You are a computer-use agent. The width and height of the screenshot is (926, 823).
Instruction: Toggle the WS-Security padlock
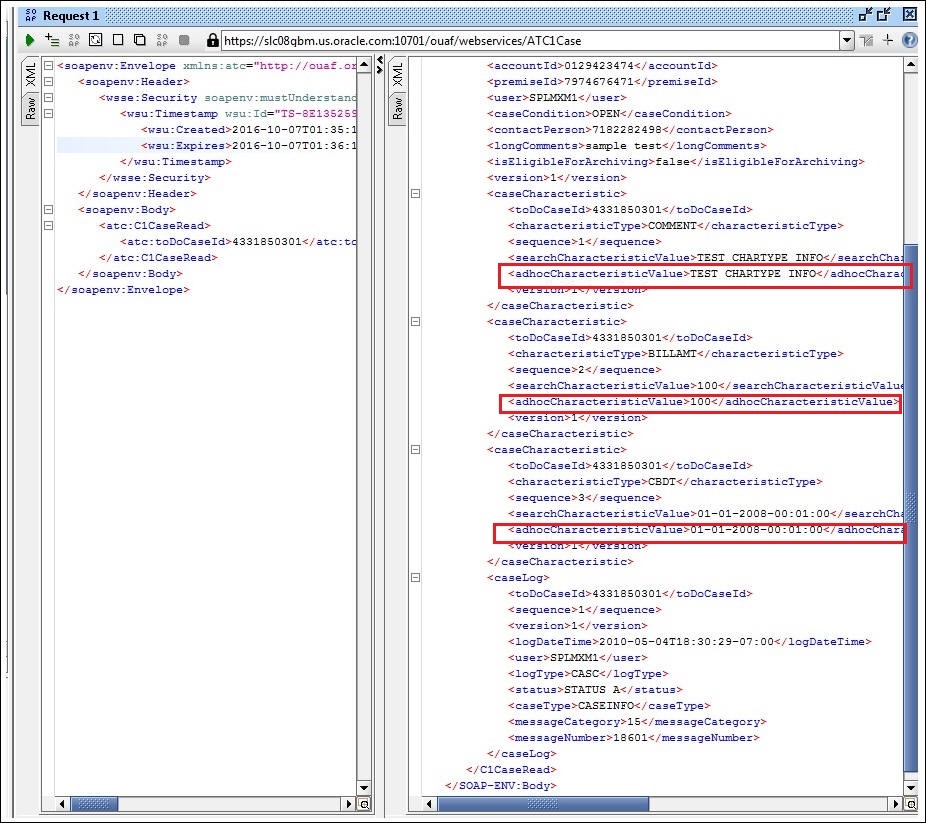click(x=211, y=42)
